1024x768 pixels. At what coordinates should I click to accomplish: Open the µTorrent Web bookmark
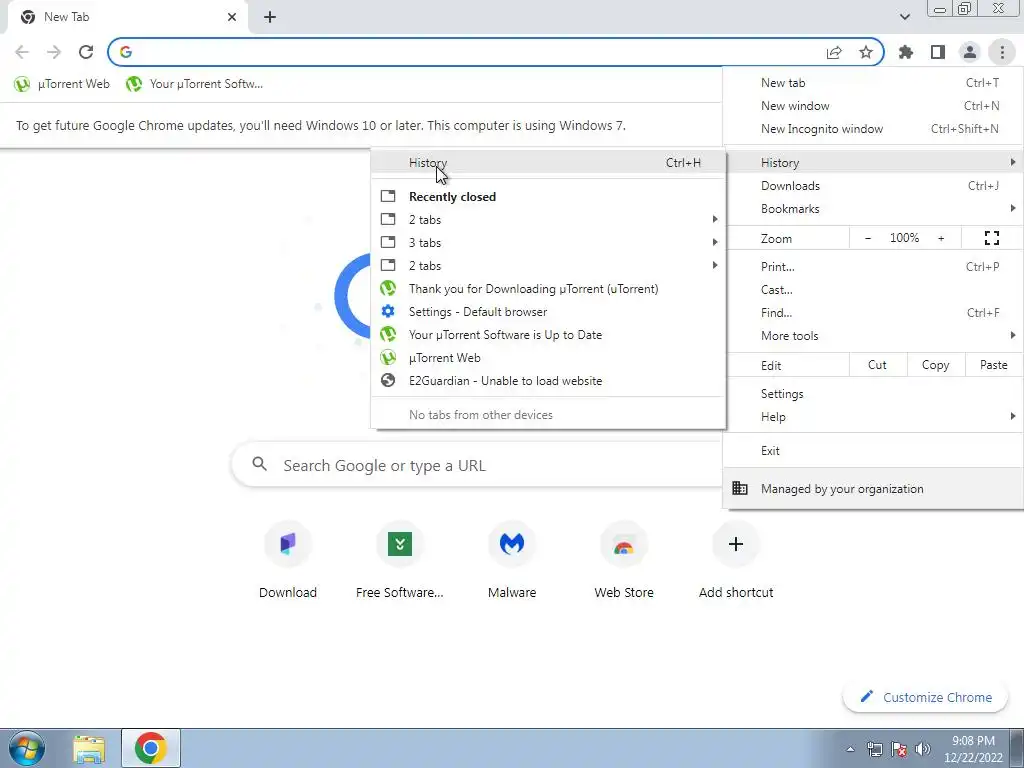click(x=62, y=84)
